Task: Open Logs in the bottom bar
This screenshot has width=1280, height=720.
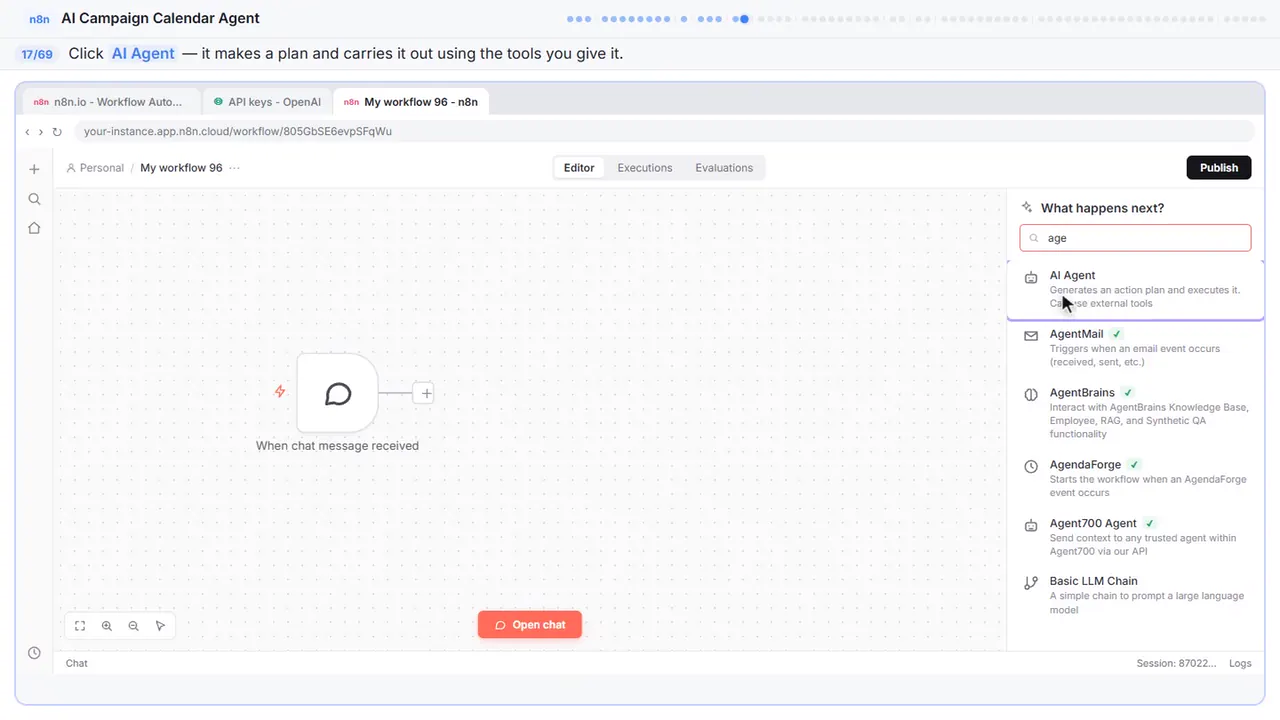Action: 1240,664
